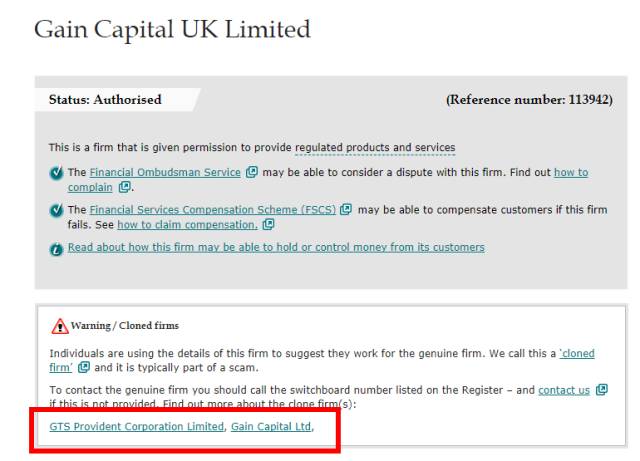The height and width of the screenshot is (461, 640).
Task: Click external-link icon after 'contact us'
Action: click(603, 390)
